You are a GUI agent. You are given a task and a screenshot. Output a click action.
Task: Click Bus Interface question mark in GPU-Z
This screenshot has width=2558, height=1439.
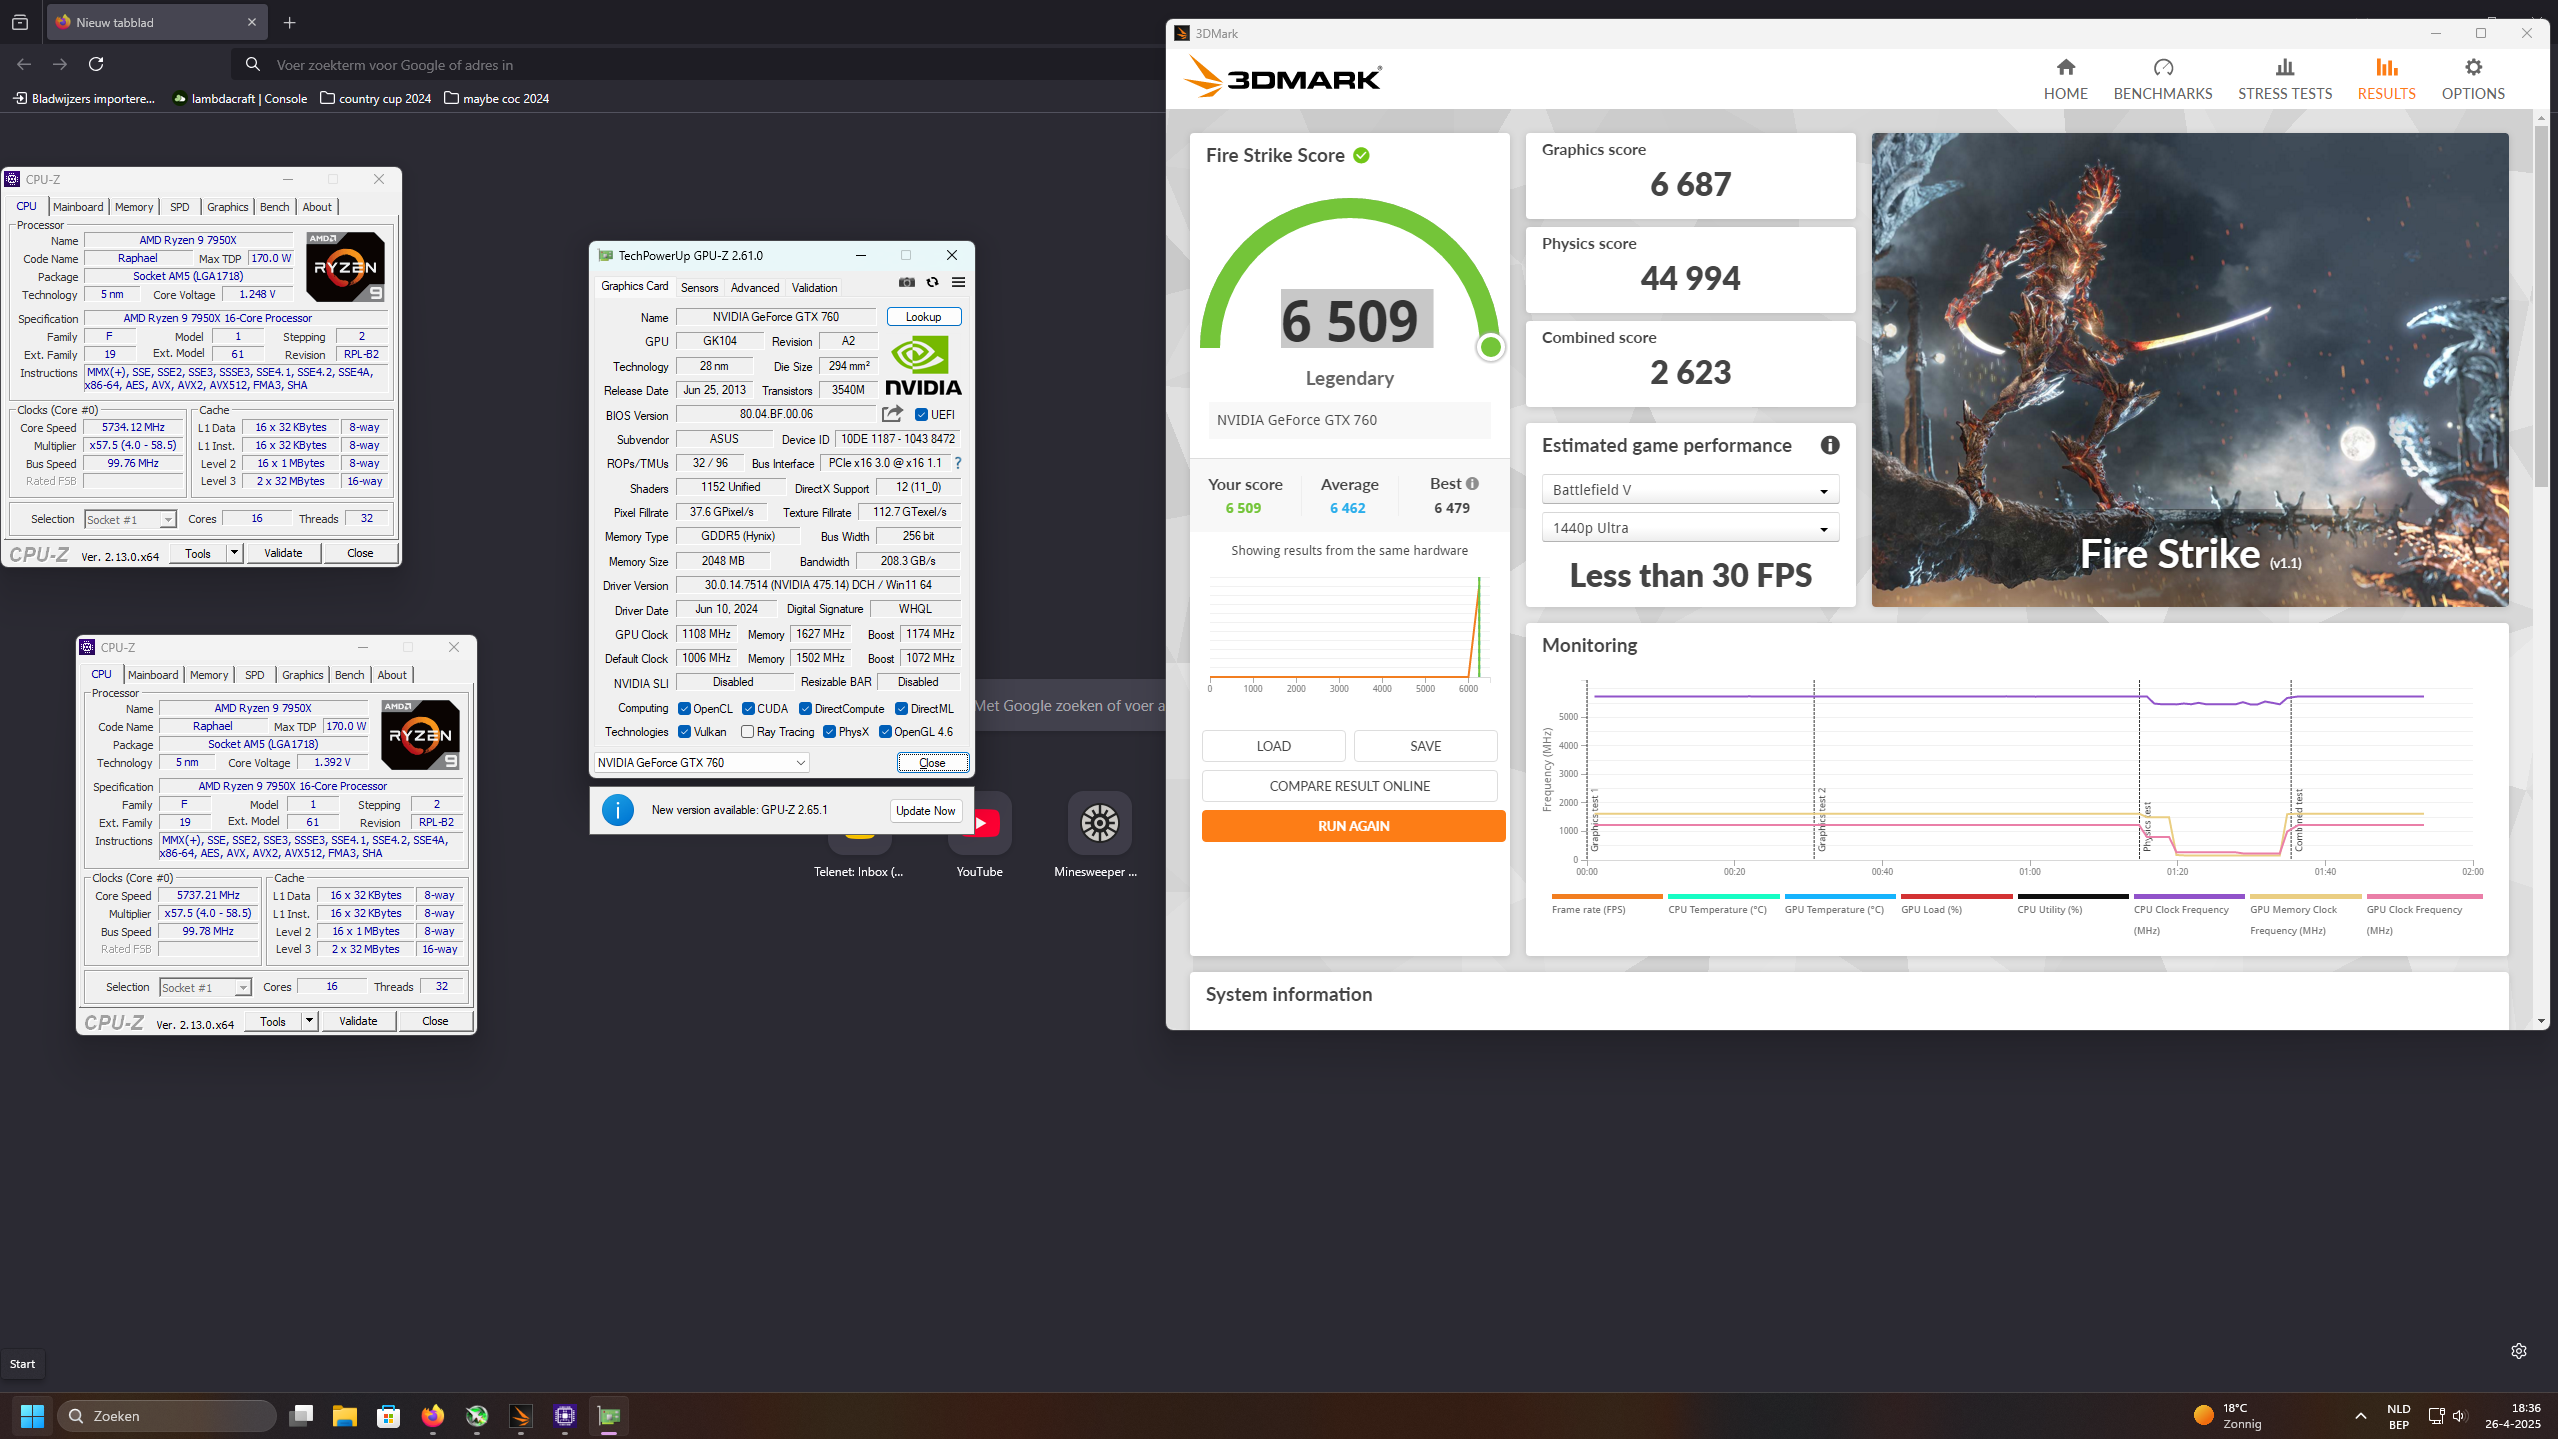coord(957,463)
